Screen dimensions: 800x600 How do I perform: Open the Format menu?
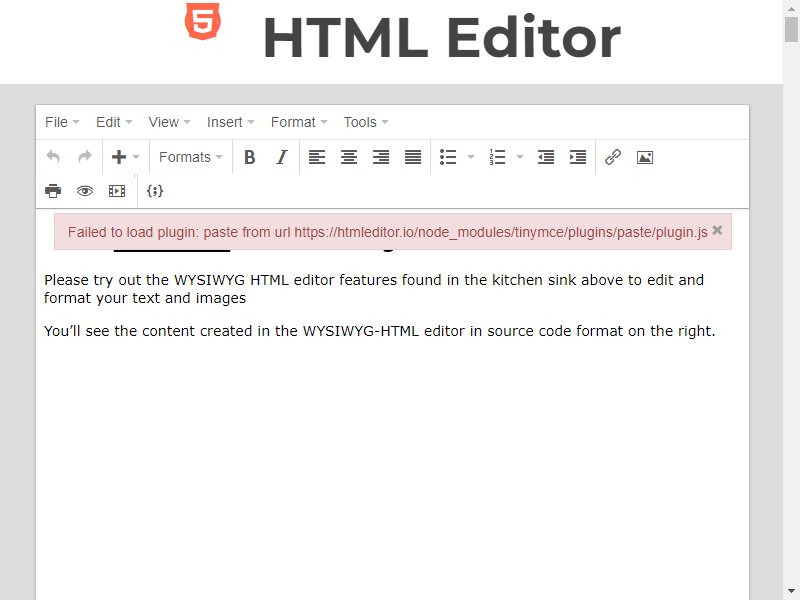[299, 122]
